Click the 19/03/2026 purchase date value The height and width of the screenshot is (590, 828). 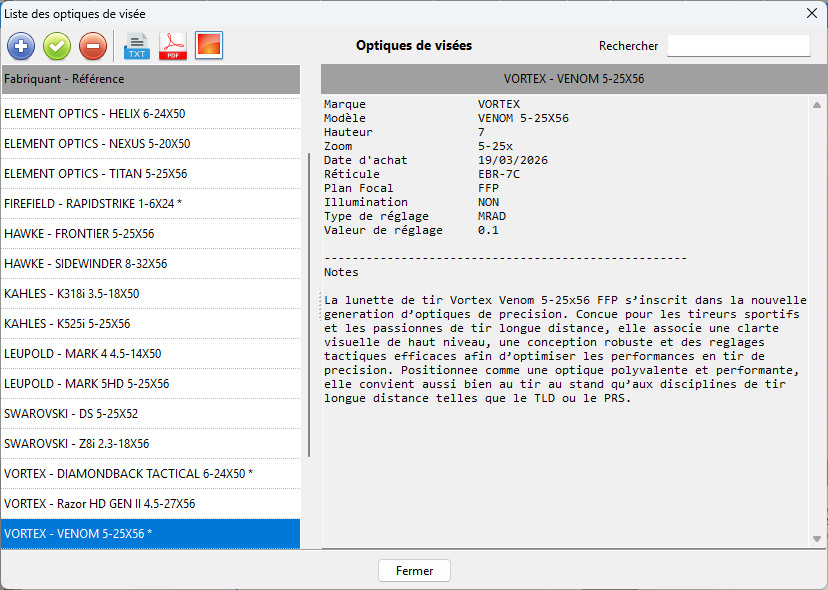[513, 160]
